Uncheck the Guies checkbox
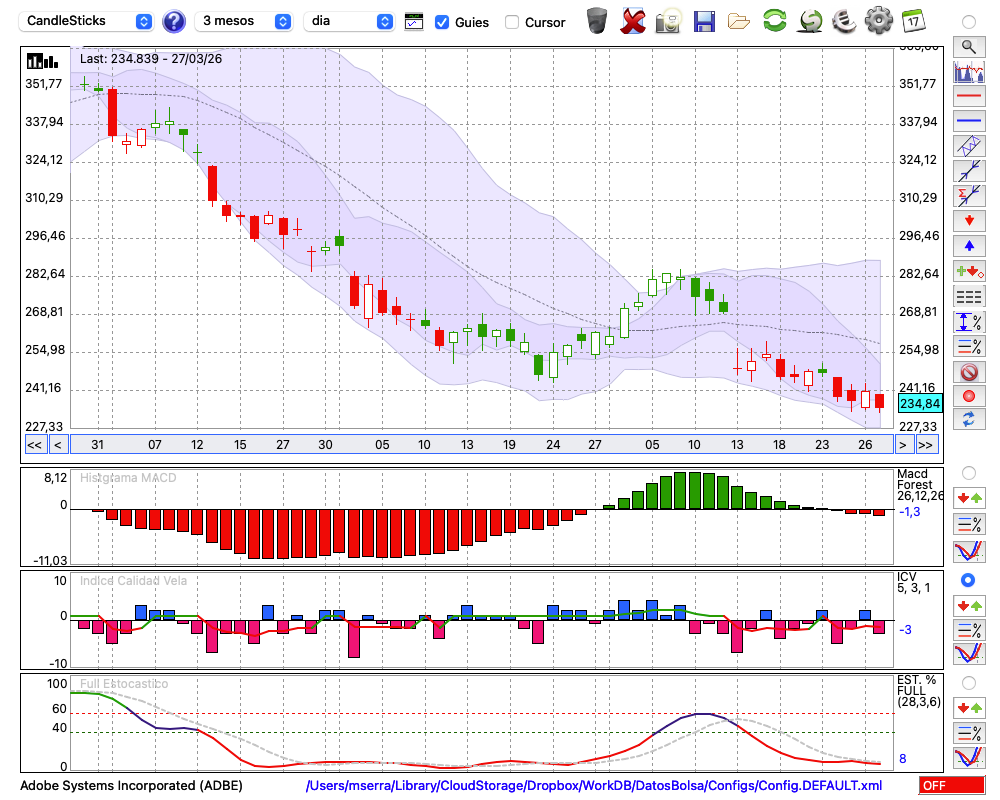The width and height of the screenshot is (1000, 800). (x=442, y=22)
